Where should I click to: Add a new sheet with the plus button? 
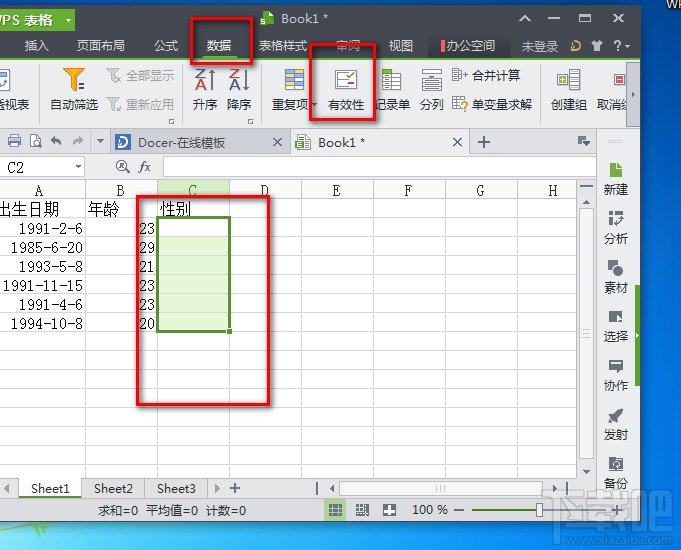235,488
